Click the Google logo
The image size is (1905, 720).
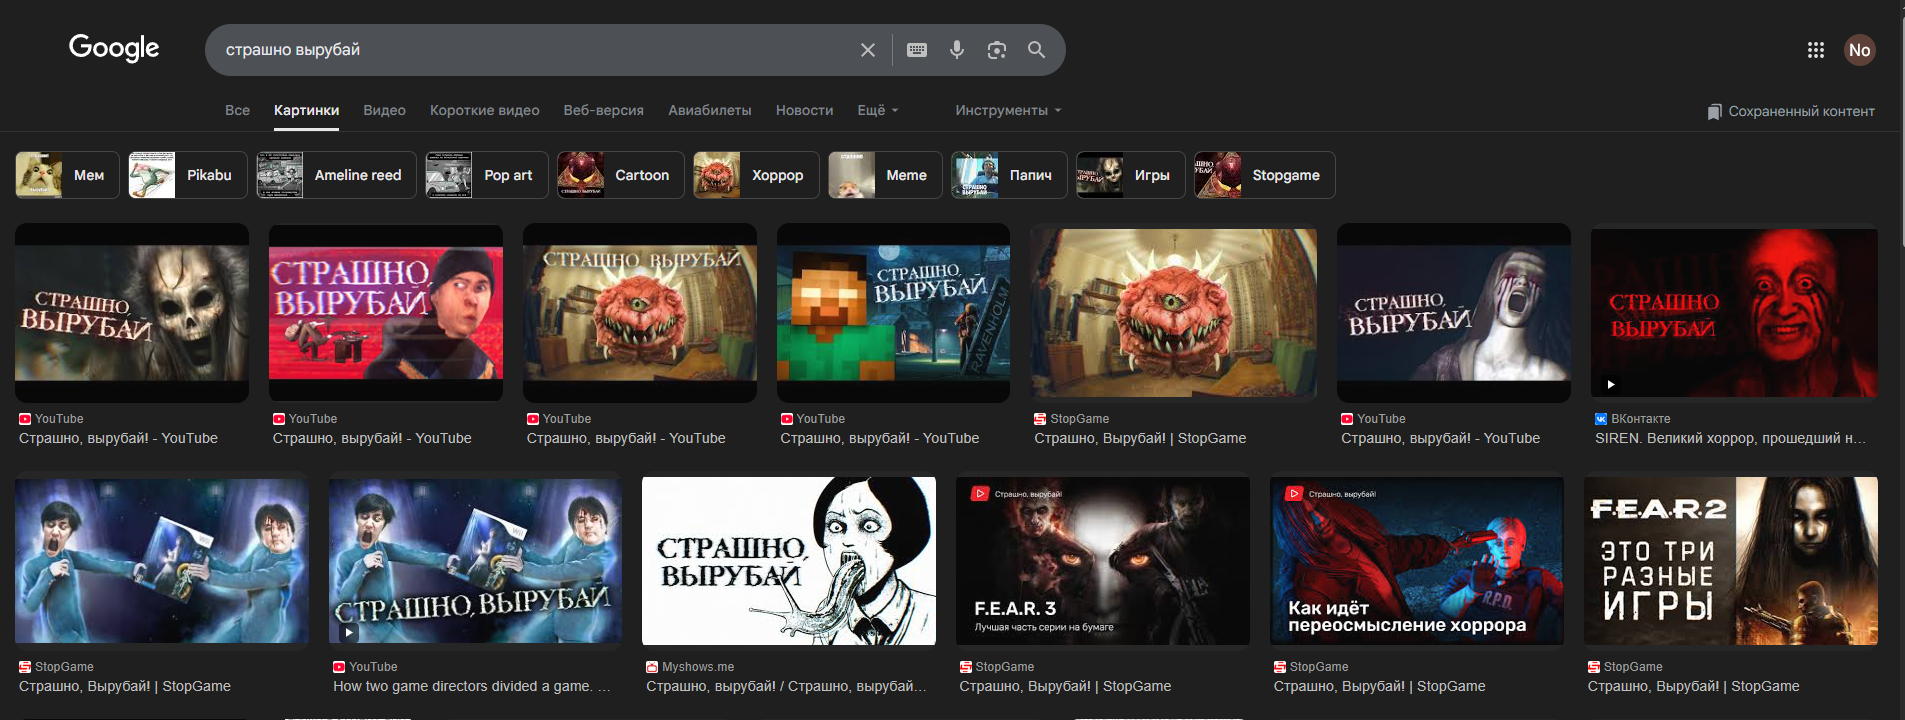(x=114, y=48)
